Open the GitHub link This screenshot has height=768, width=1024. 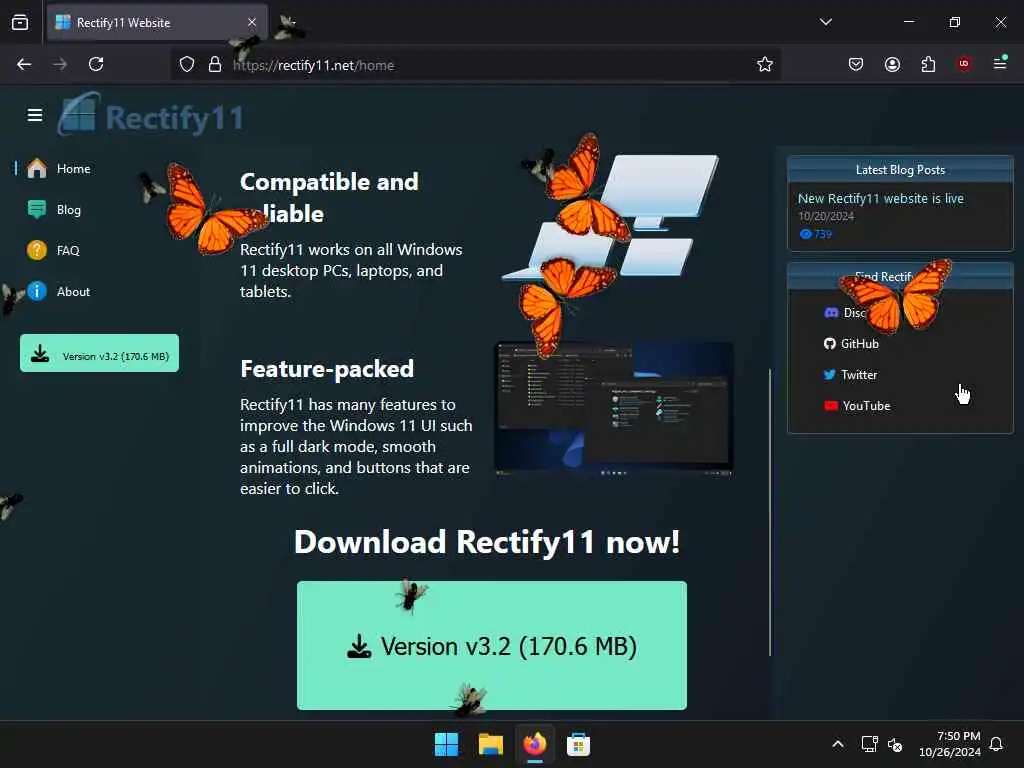(851, 344)
